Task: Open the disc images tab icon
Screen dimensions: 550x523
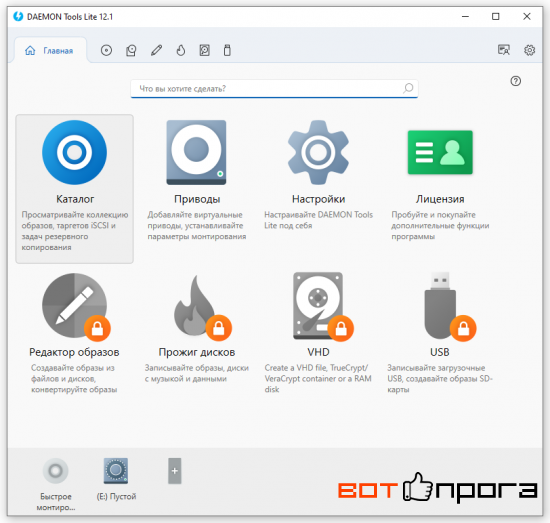Action: (x=106, y=51)
